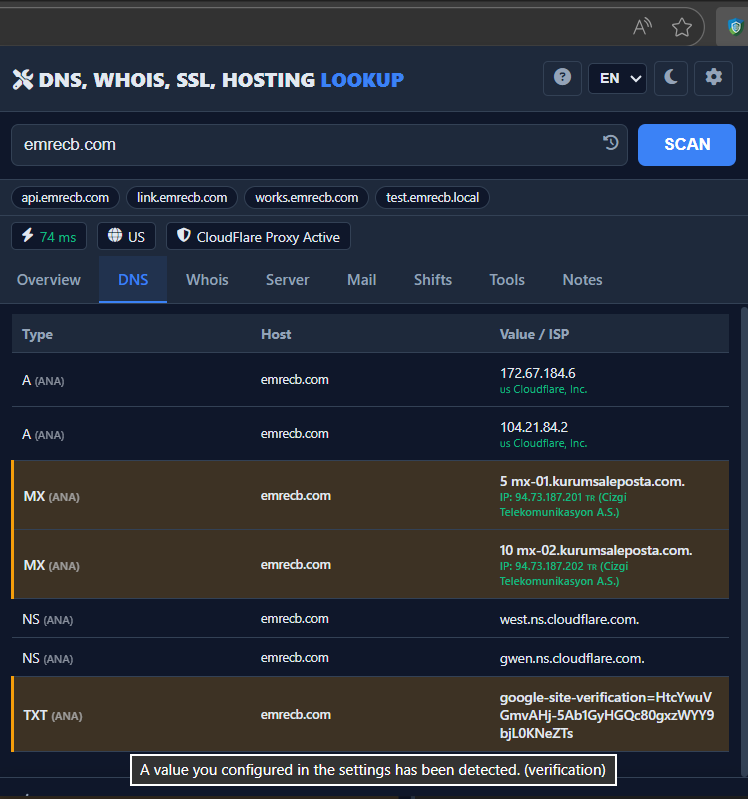The image size is (748, 799).
Task: Click the 74 ms latency badge
Action: pos(49,237)
